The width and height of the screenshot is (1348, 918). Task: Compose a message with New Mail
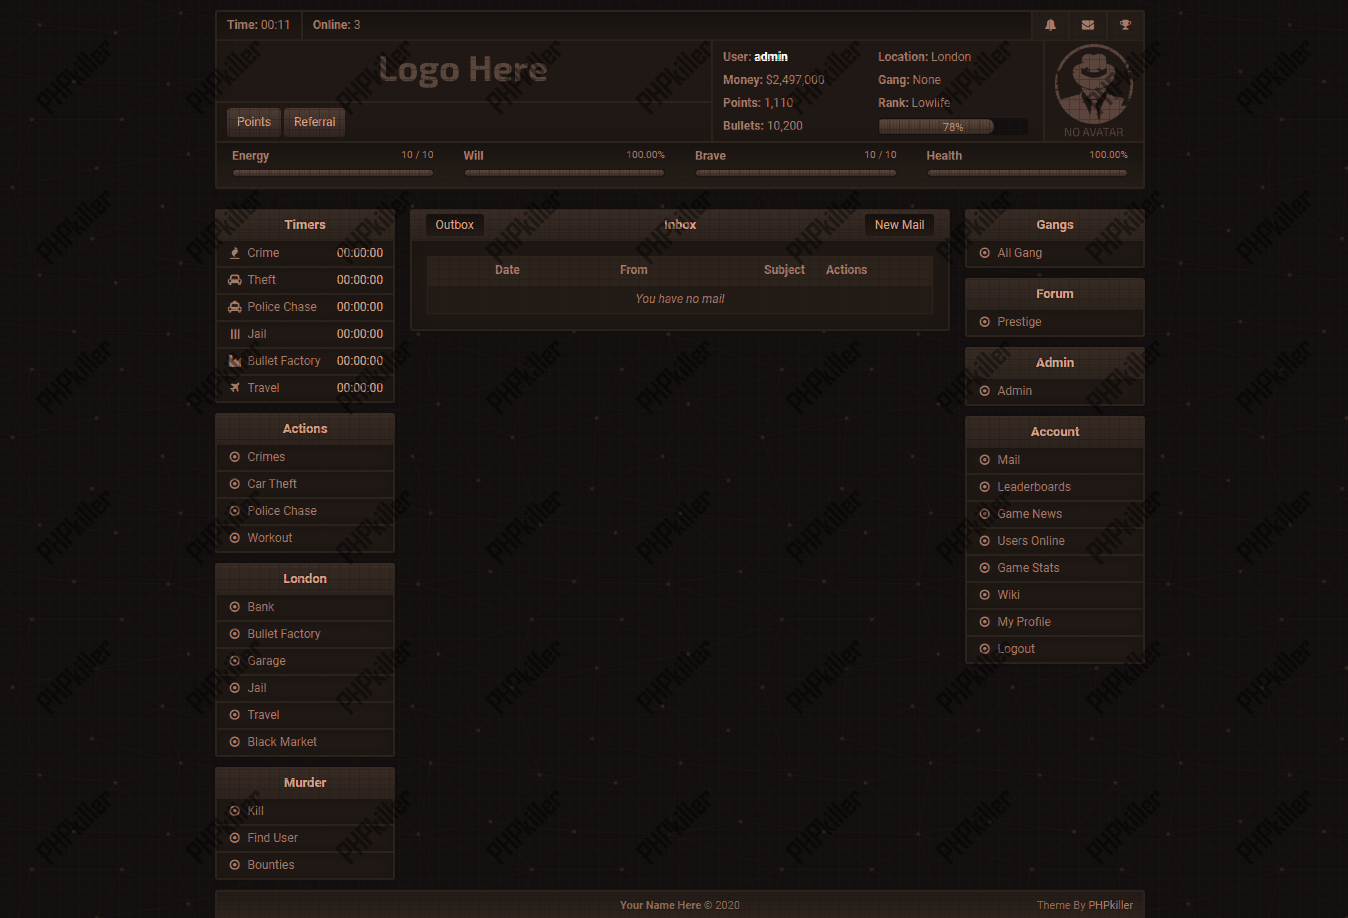899,225
